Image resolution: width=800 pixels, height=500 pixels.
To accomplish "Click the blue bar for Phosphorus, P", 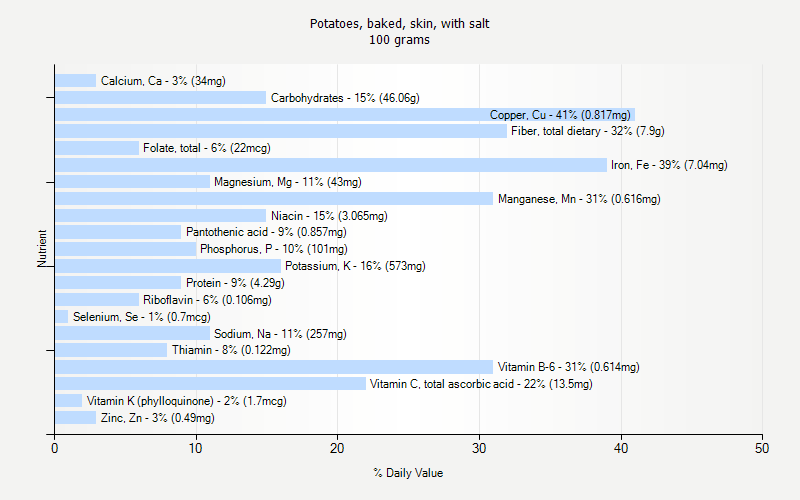I will click(x=126, y=249).
